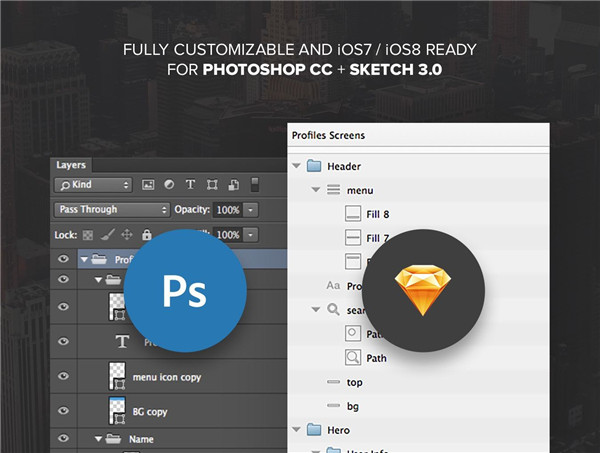Click the top layer shape icon

333,381
